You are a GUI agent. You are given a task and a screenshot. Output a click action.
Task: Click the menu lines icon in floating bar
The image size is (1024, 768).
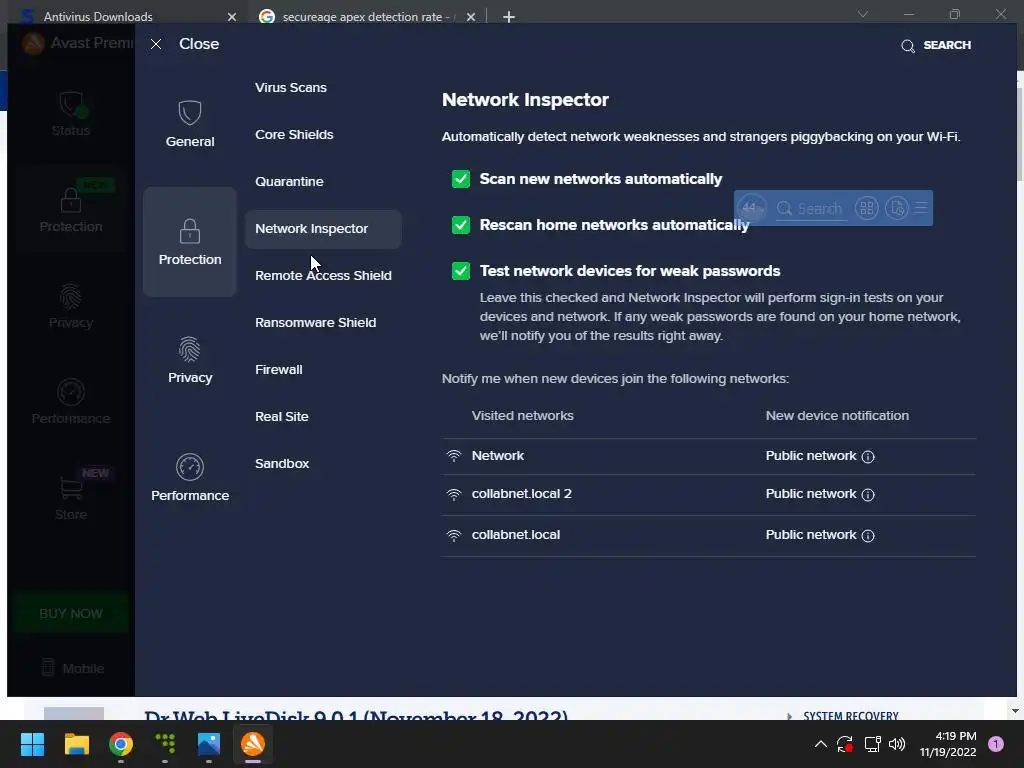pos(921,208)
